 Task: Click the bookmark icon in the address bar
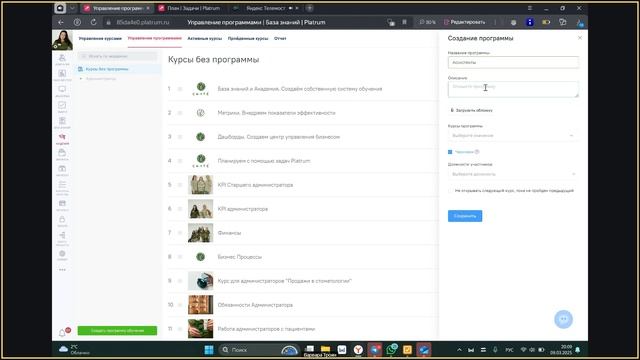click(404, 22)
